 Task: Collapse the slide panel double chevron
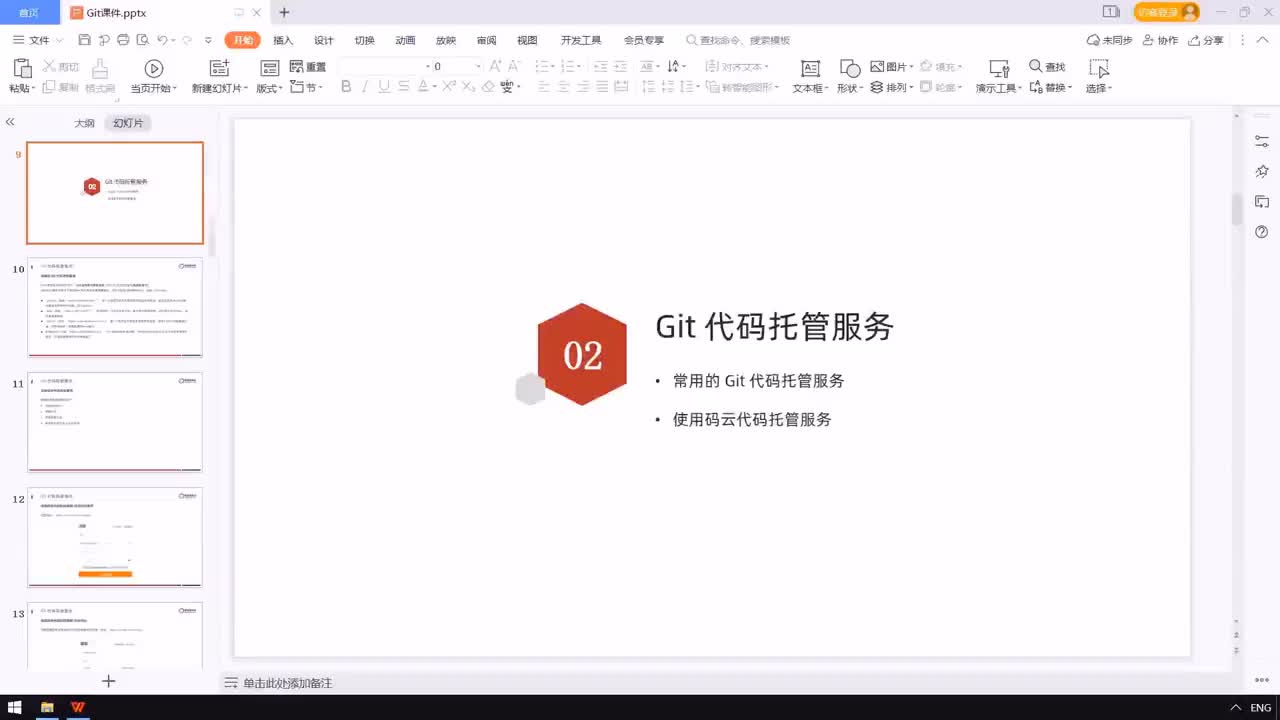click(10, 122)
